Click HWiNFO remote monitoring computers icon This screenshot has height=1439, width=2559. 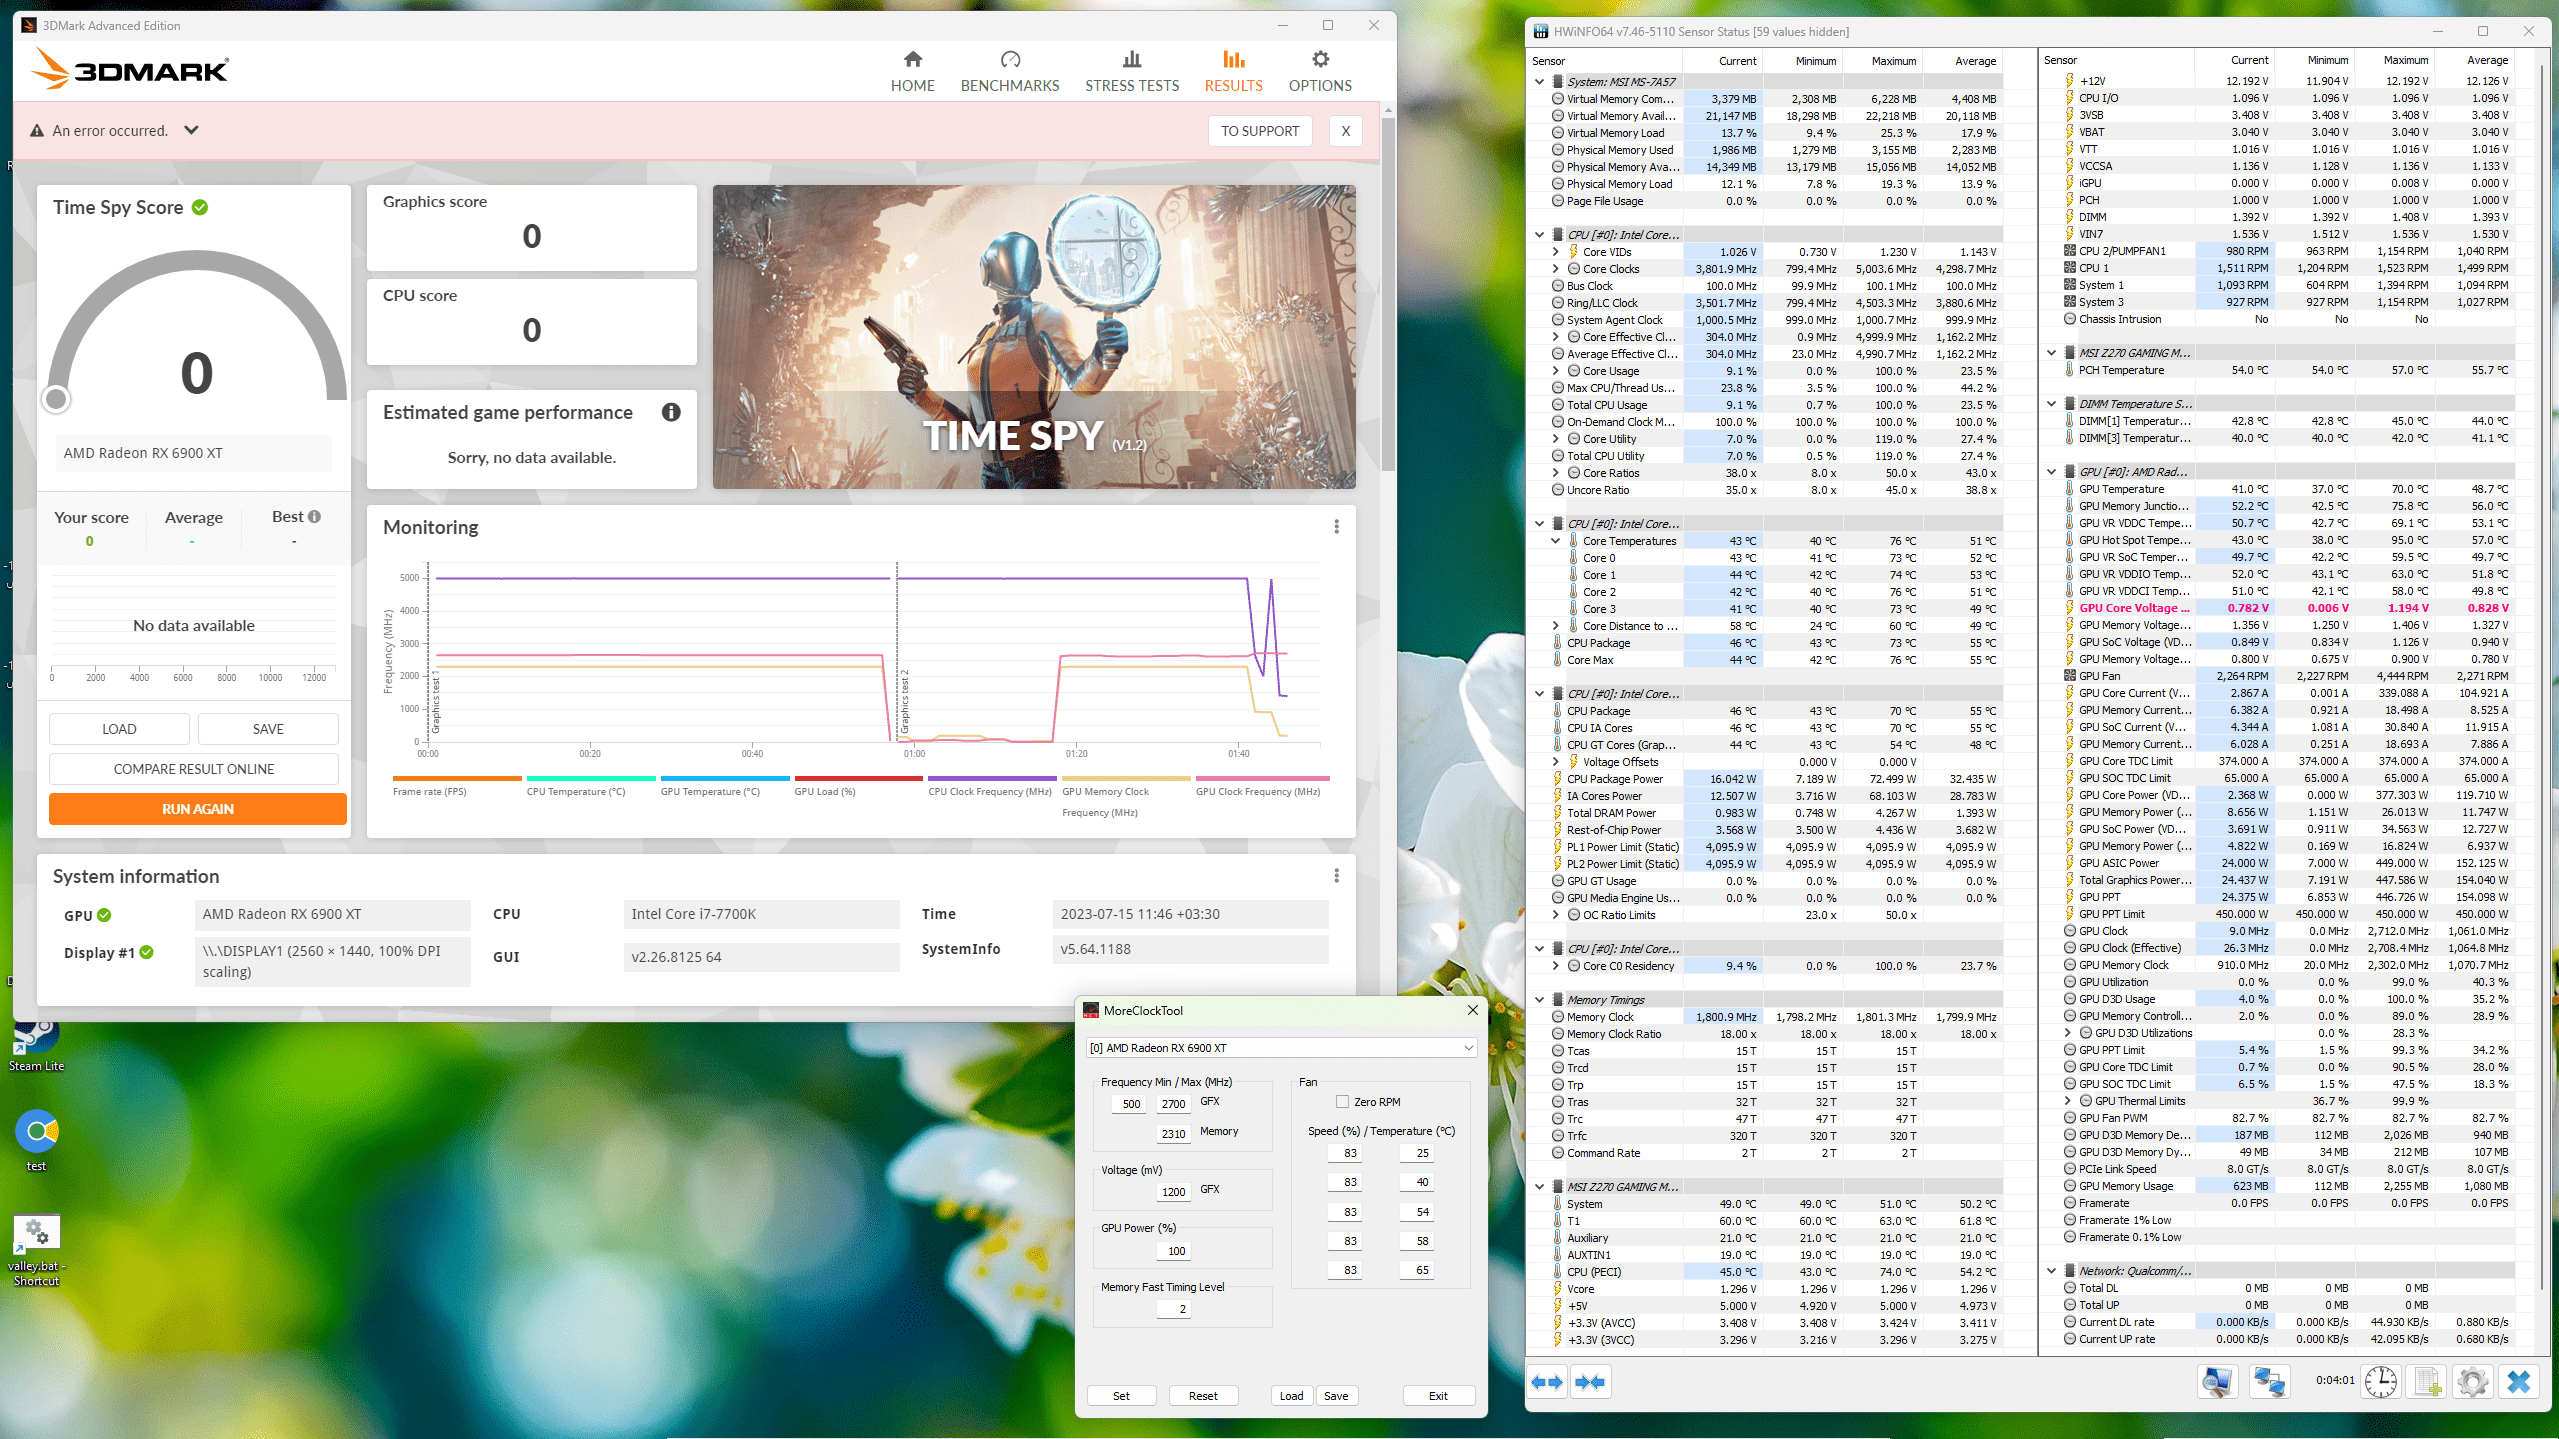coord(2269,1382)
